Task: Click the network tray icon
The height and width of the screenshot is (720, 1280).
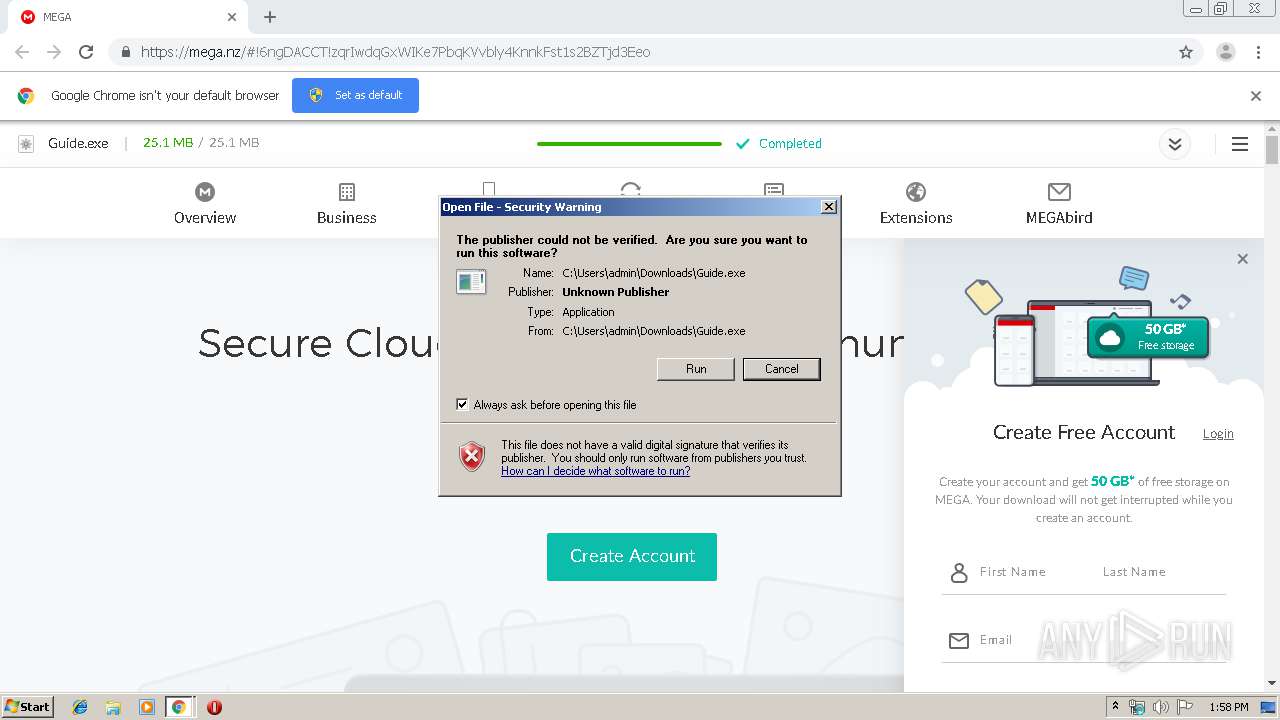Action: click(x=1137, y=707)
